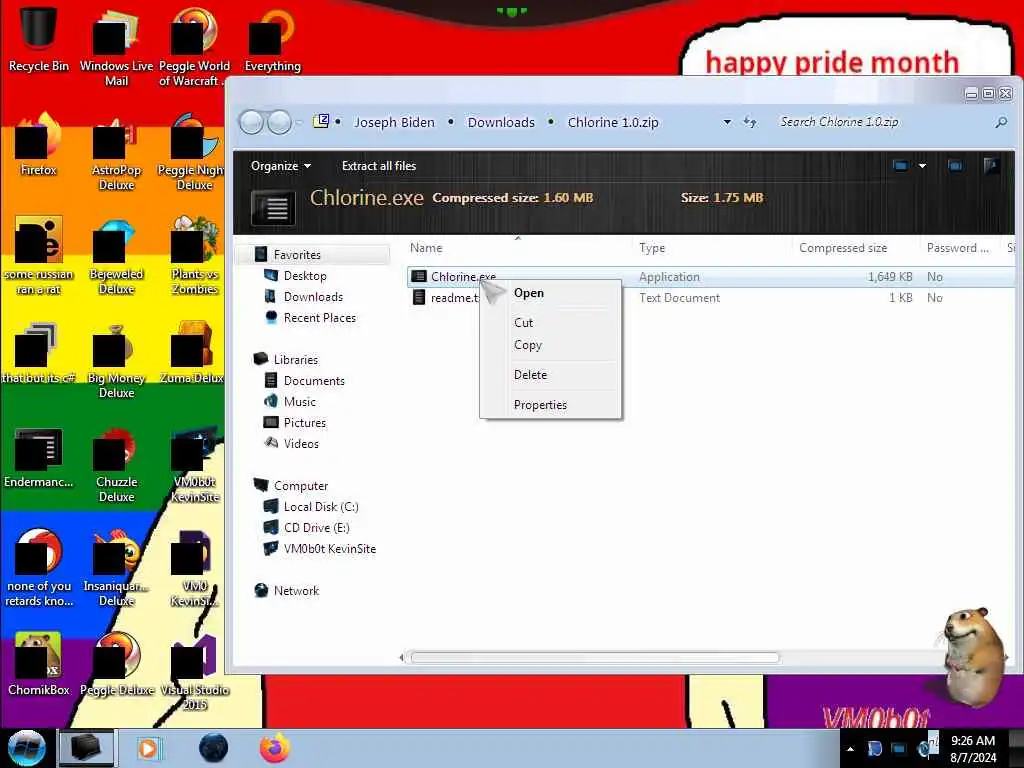Open Desktop under Favorites
Screen dimensions: 1024x768
(x=305, y=276)
